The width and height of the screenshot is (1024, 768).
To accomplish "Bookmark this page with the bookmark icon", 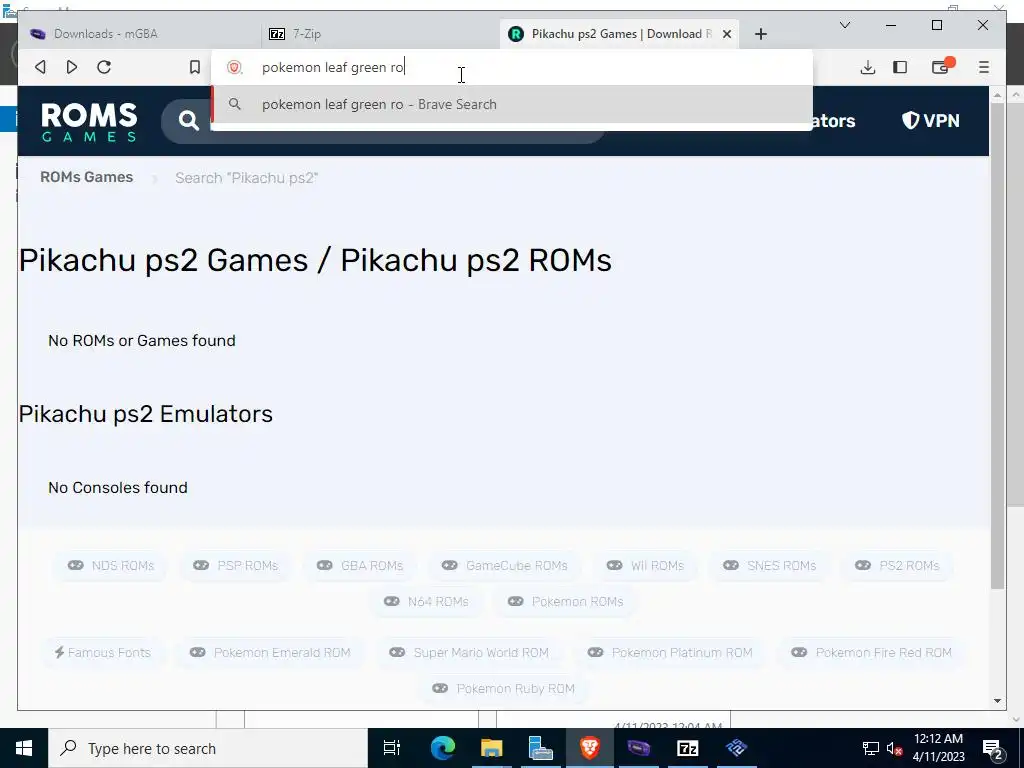I will [x=195, y=67].
